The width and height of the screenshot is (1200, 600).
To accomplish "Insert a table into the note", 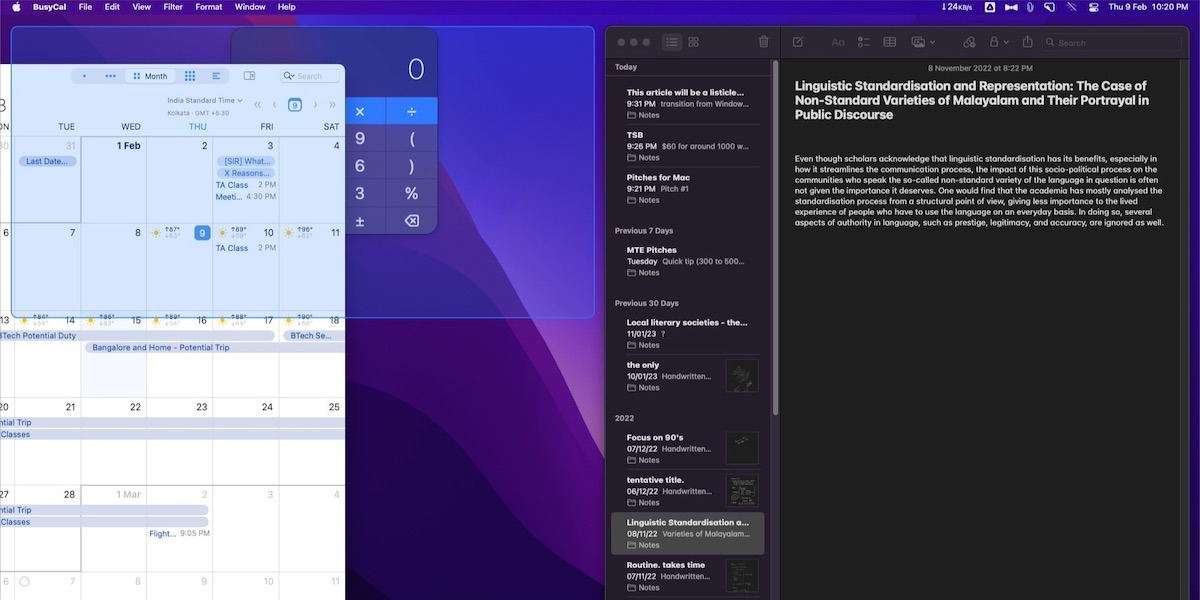I will 888,42.
